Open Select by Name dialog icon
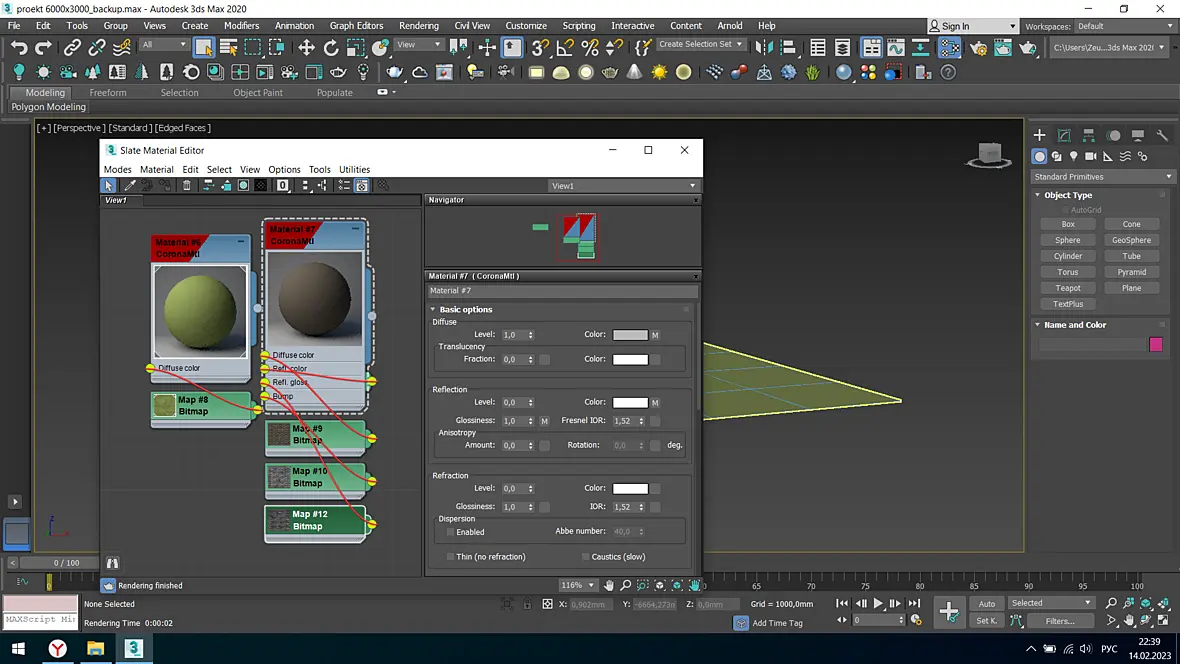Viewport: 1180px width, 664px height. 228,47
